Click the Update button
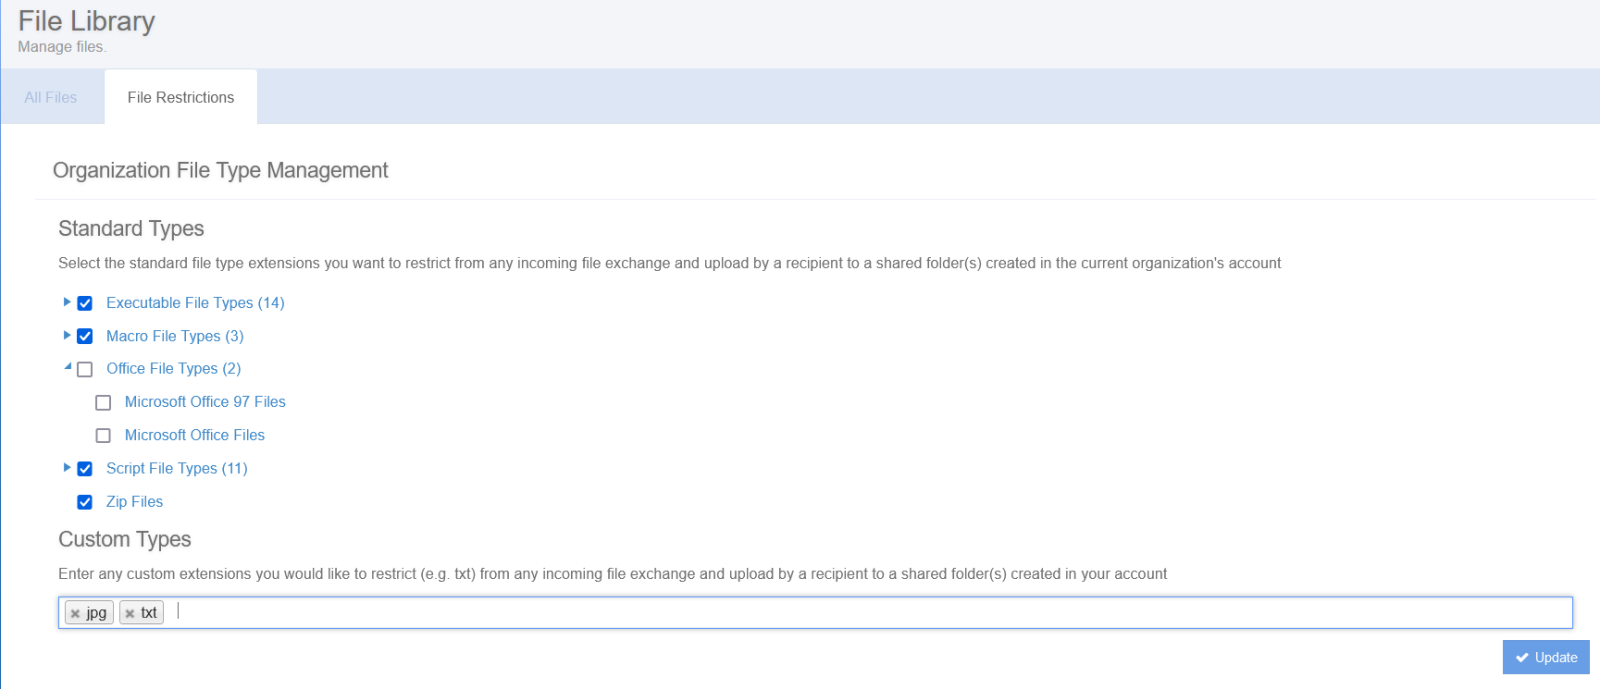This screenshot has width=1600, height=689. coord(1545,657)
